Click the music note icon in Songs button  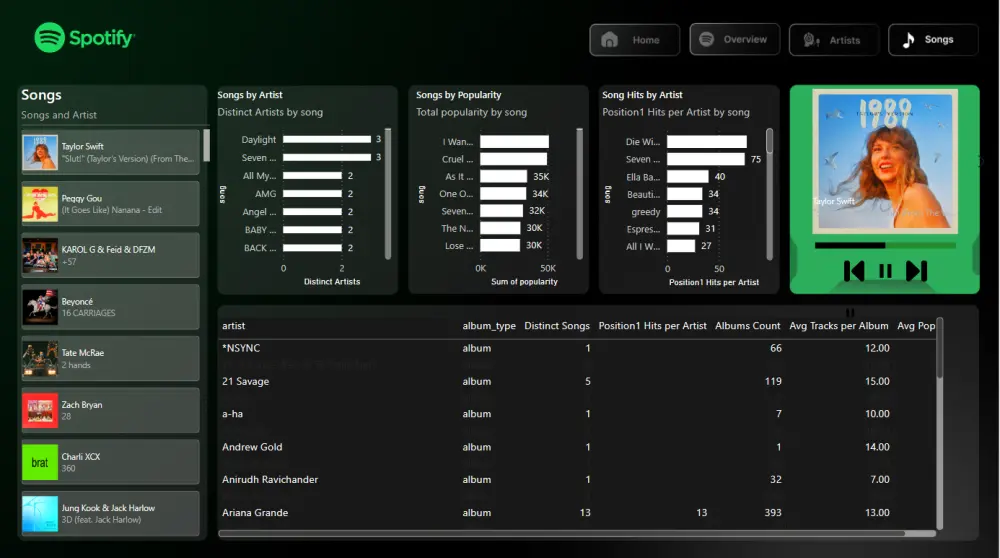pos(909,40)
